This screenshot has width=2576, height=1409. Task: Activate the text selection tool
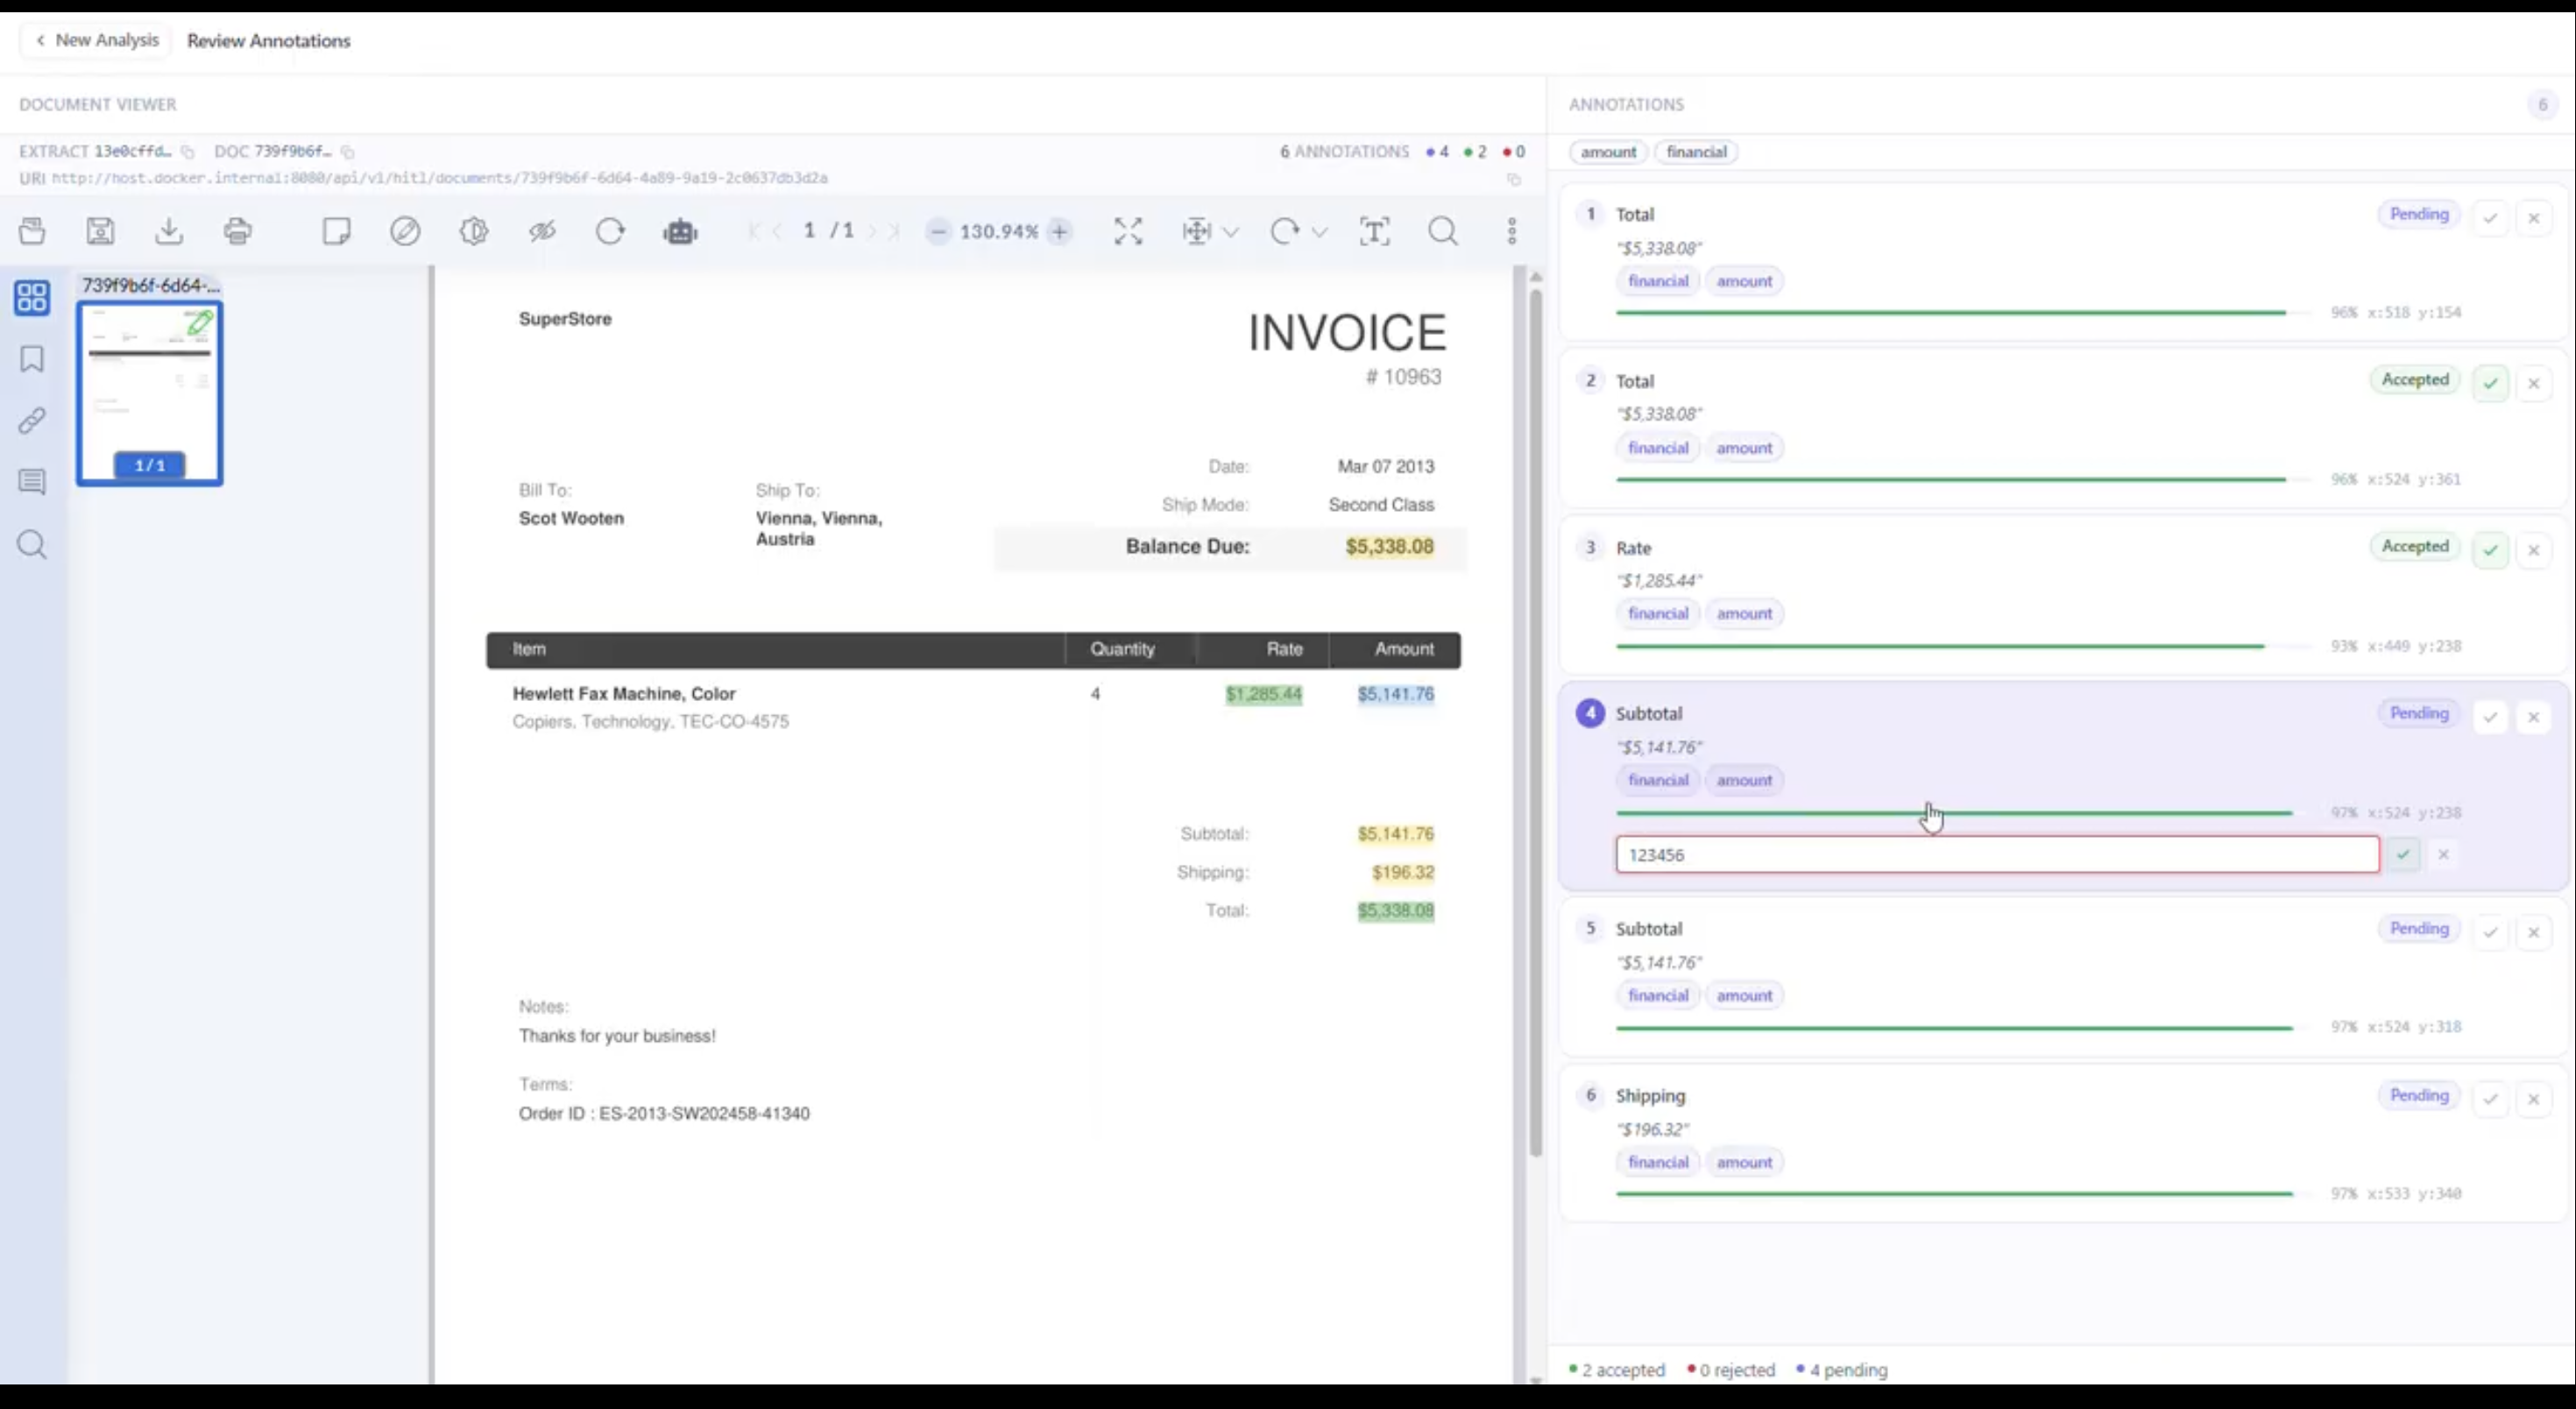click(1375, 231)
